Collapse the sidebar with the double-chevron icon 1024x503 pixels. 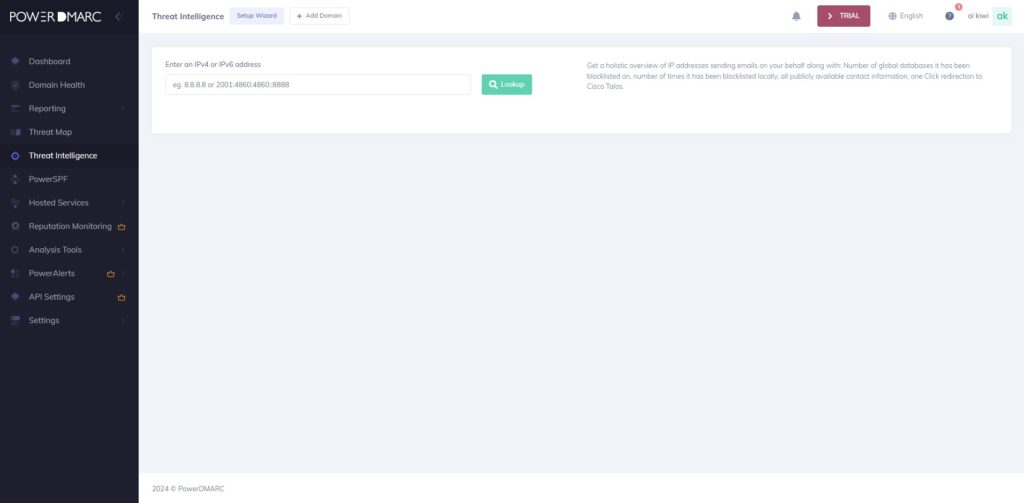pos(118,16)
